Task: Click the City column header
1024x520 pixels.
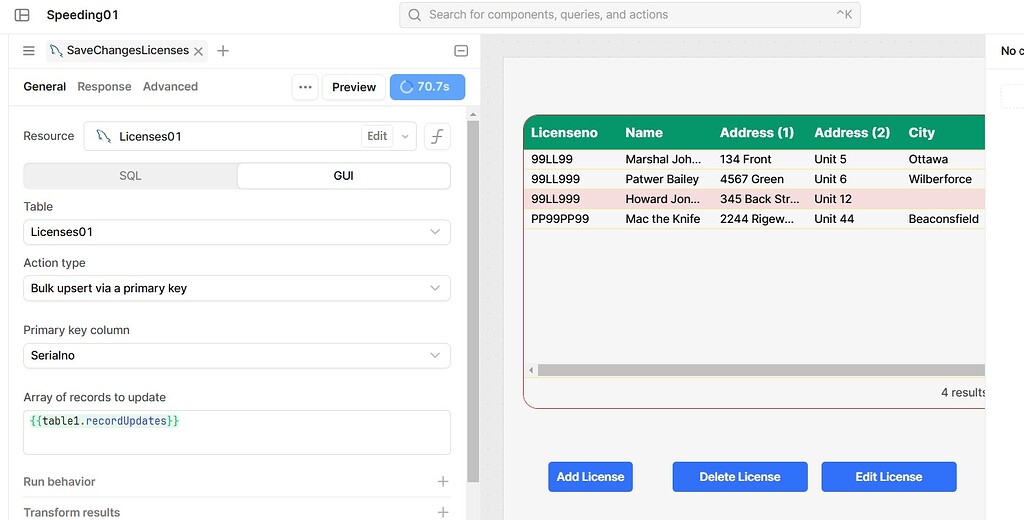Action: tap(921, 133)
